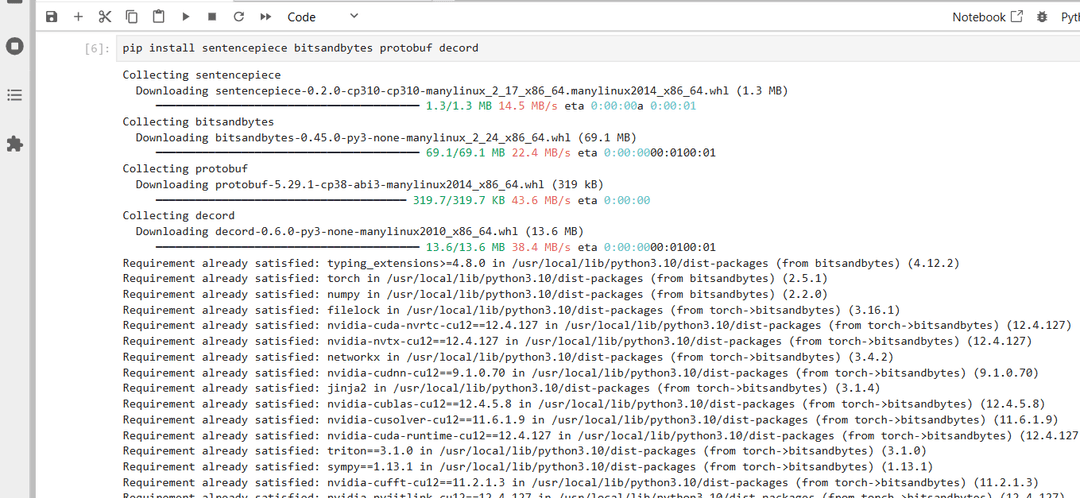
Task: Click the protobuf-5.29.1 wheel download line
Action: click(x=369, y=185)
